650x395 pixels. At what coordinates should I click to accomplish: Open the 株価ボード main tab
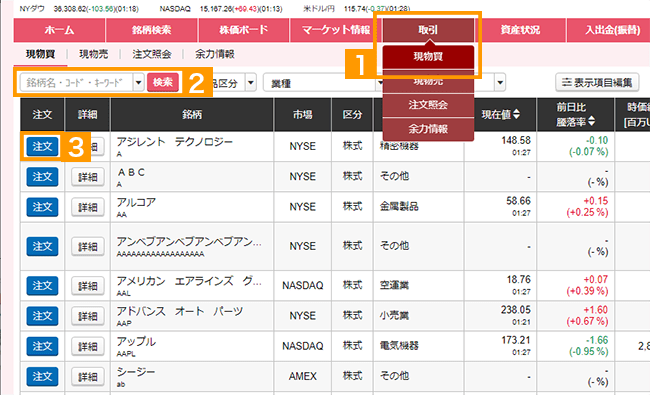[x=244, y=30]
